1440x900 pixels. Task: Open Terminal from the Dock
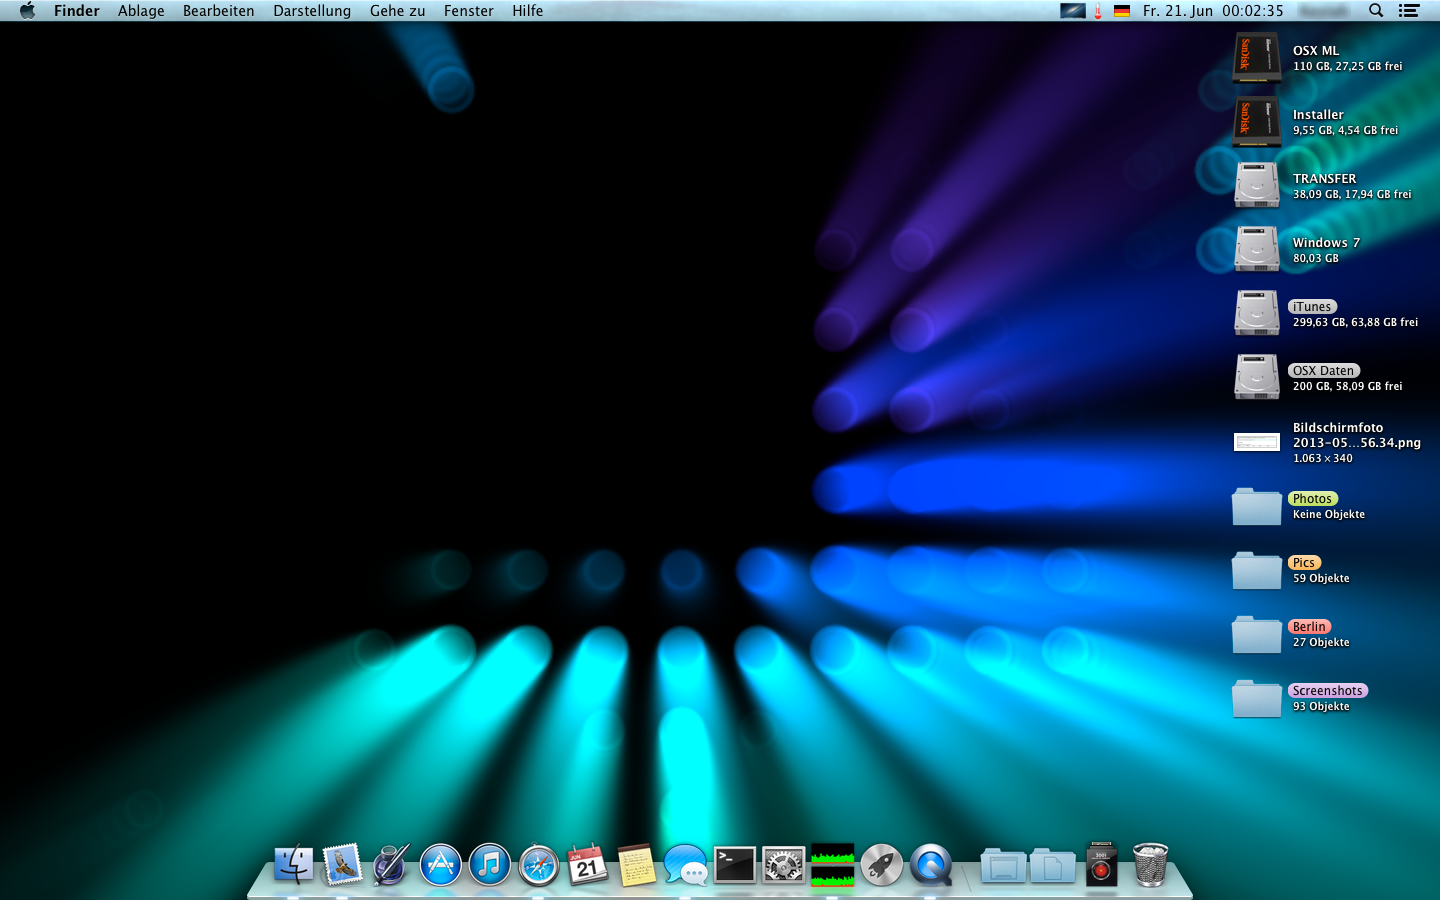click(x=734, y=865)
